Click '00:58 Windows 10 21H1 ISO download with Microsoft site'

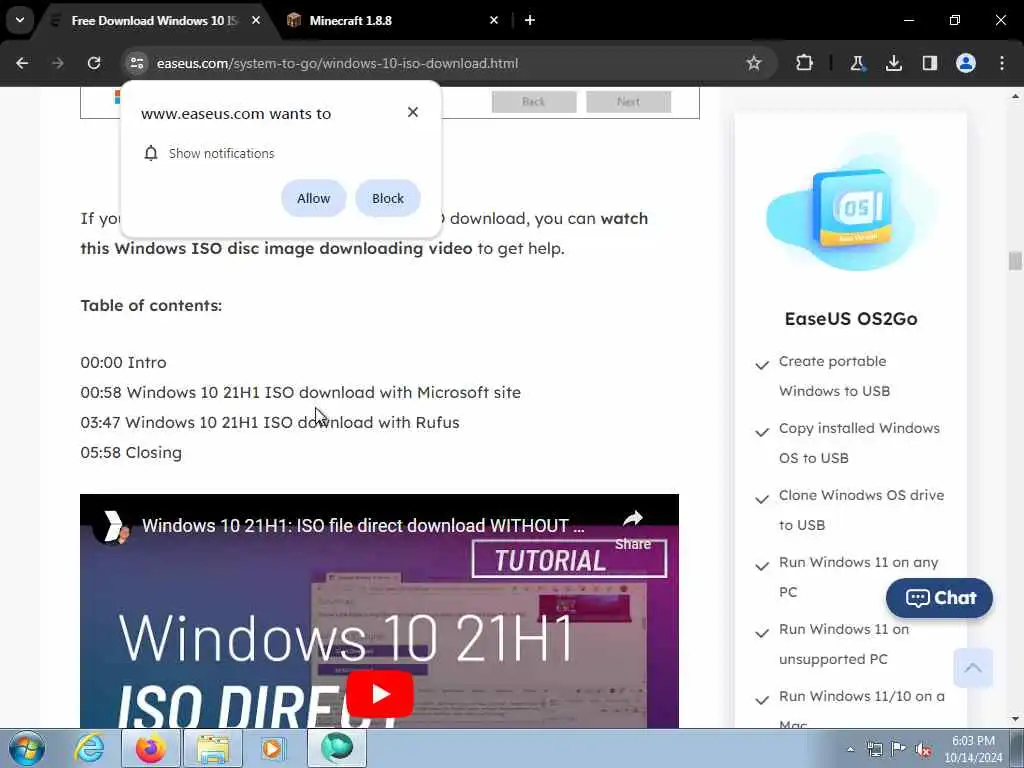pos(300,392)
